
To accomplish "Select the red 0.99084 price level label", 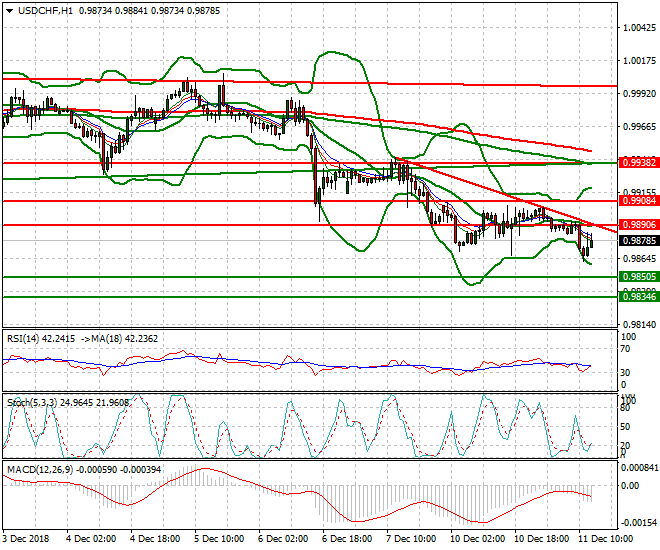I will (x=639, y=201).
